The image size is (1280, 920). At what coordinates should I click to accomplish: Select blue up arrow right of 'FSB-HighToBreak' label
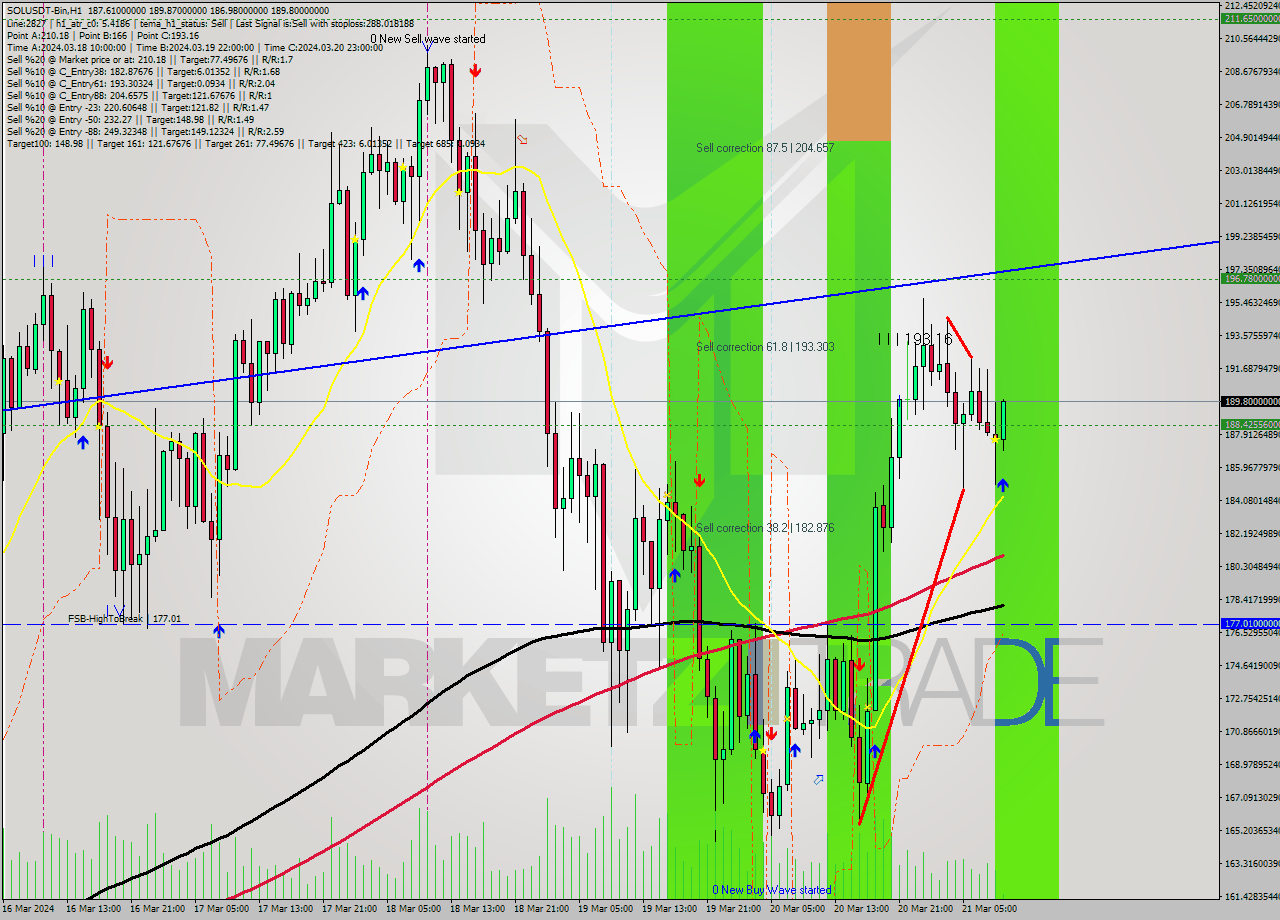(218, 630)
